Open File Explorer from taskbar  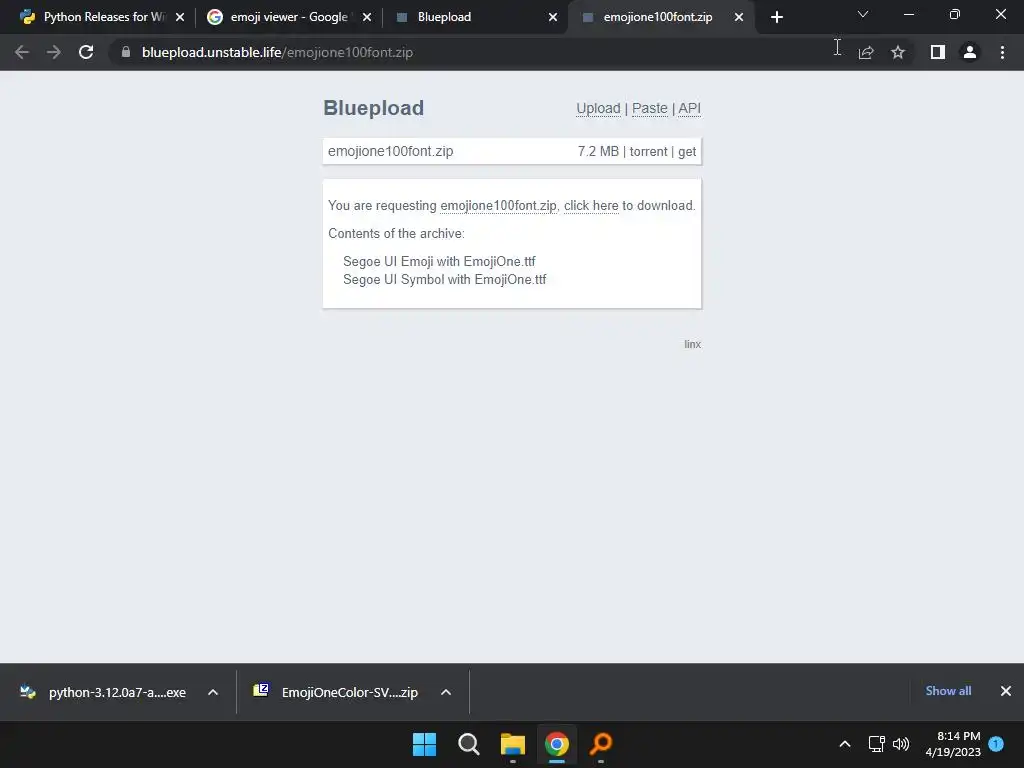[x=513, y=744]
